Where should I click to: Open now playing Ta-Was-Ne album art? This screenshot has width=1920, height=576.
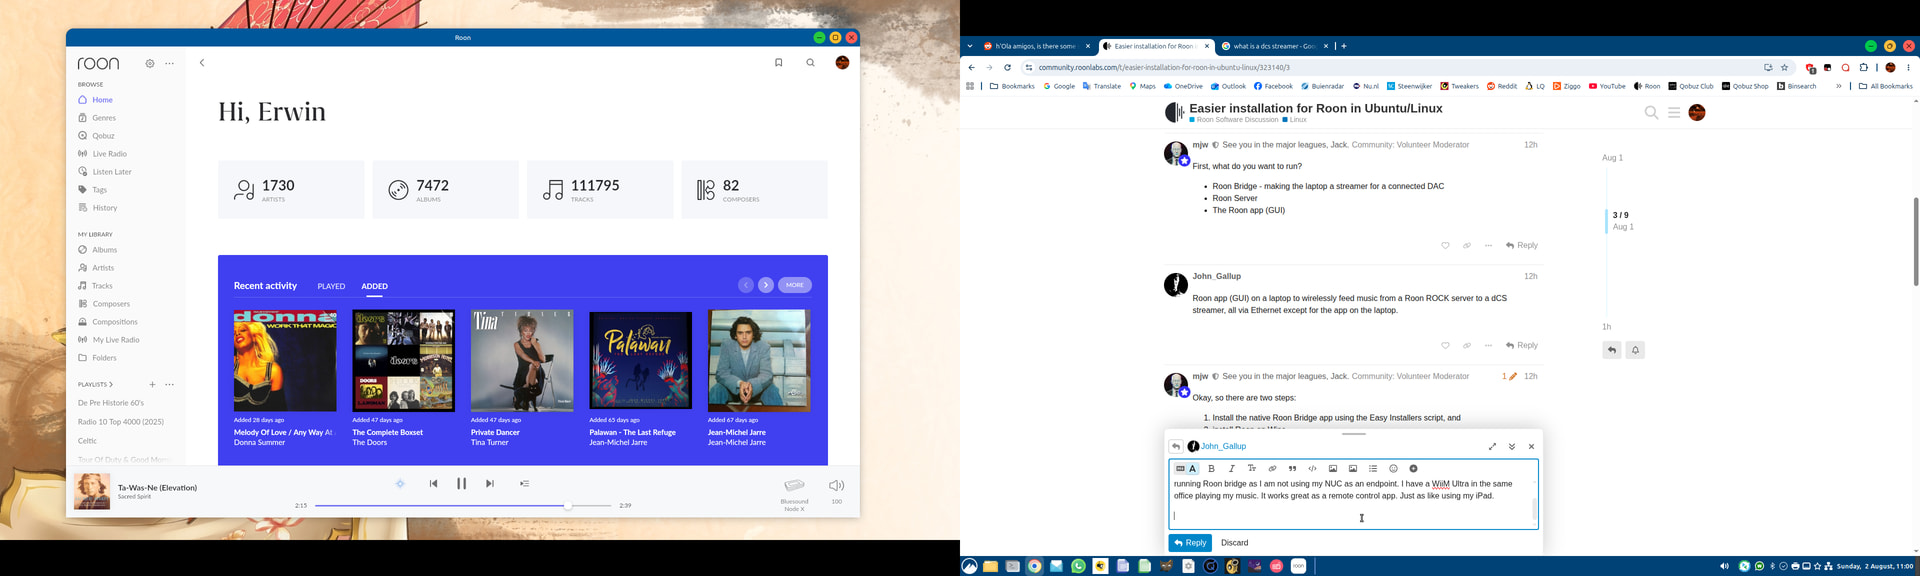tap(92, 492)
